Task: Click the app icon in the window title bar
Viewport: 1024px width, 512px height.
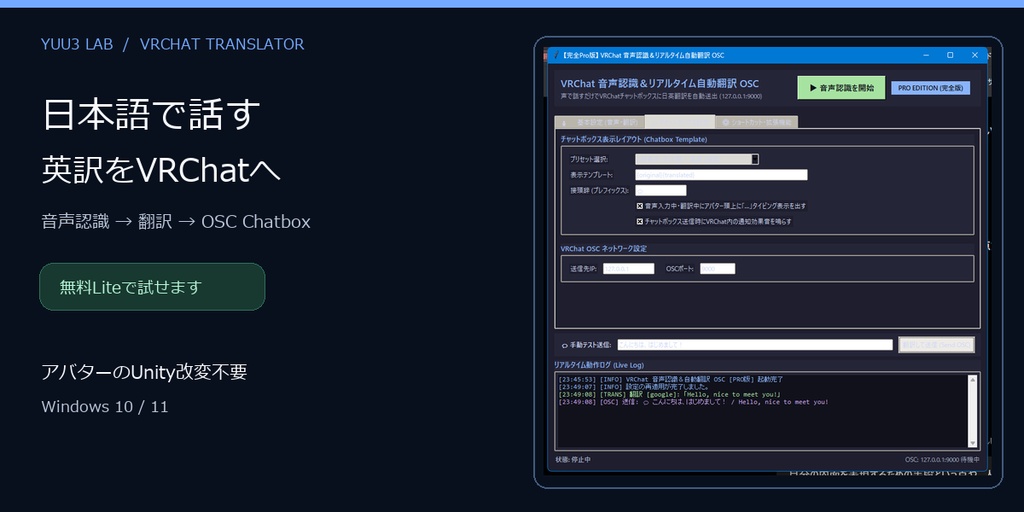Action: 554,56
